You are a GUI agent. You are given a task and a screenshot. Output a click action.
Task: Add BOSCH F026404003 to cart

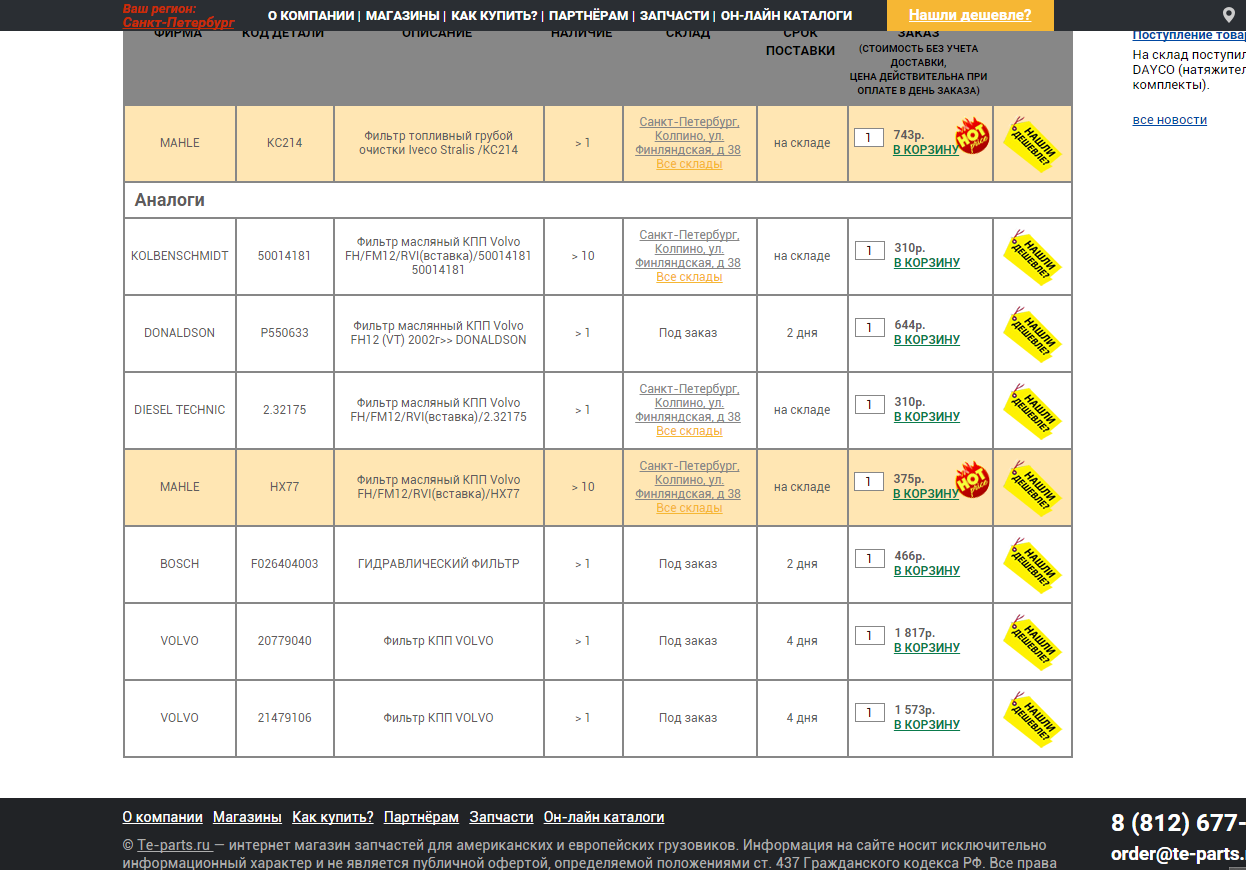[x=926, y=571]
